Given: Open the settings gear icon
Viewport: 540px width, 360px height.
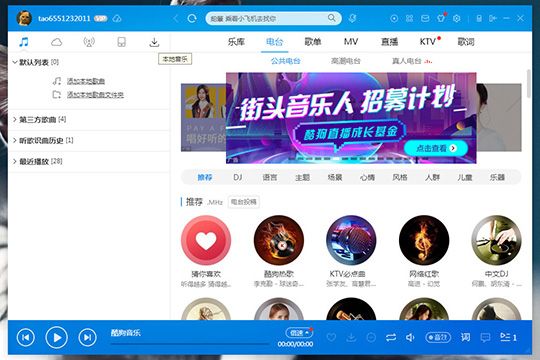Looking at the screenshot, I should [x=457, y=18].
